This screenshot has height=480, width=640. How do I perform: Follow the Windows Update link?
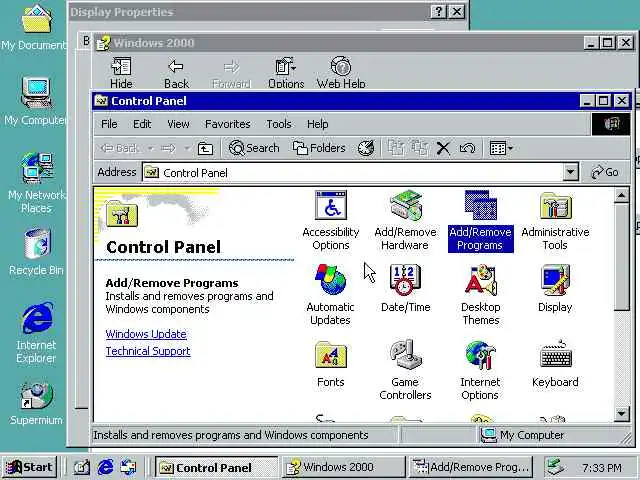pos(146,334)
